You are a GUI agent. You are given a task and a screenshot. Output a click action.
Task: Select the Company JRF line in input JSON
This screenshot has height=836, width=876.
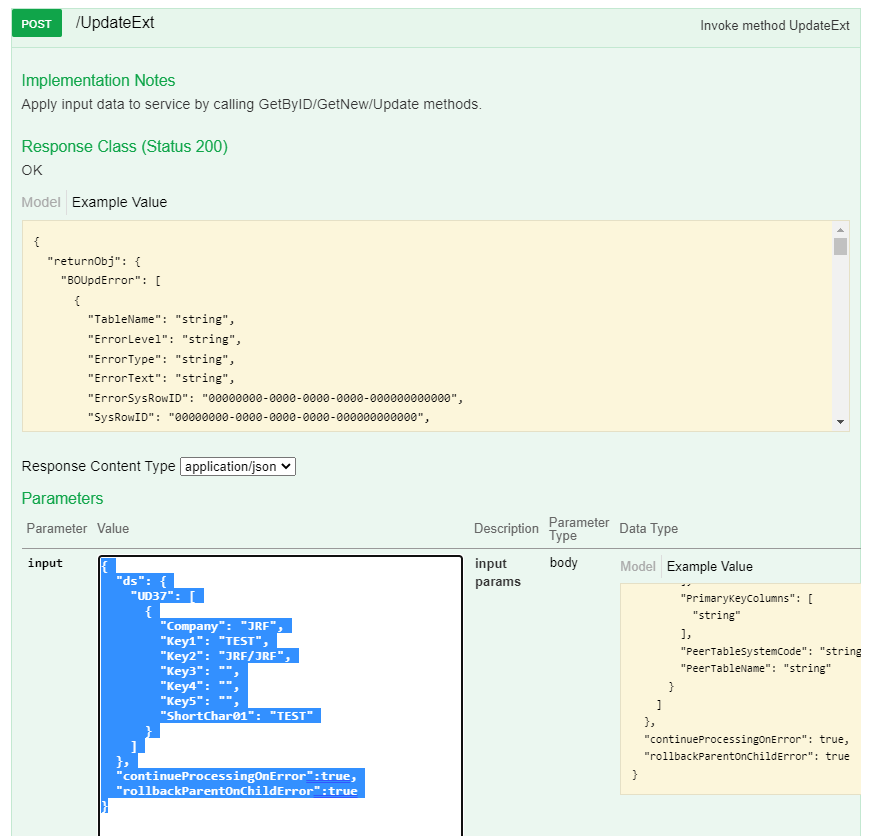(221, 626)
